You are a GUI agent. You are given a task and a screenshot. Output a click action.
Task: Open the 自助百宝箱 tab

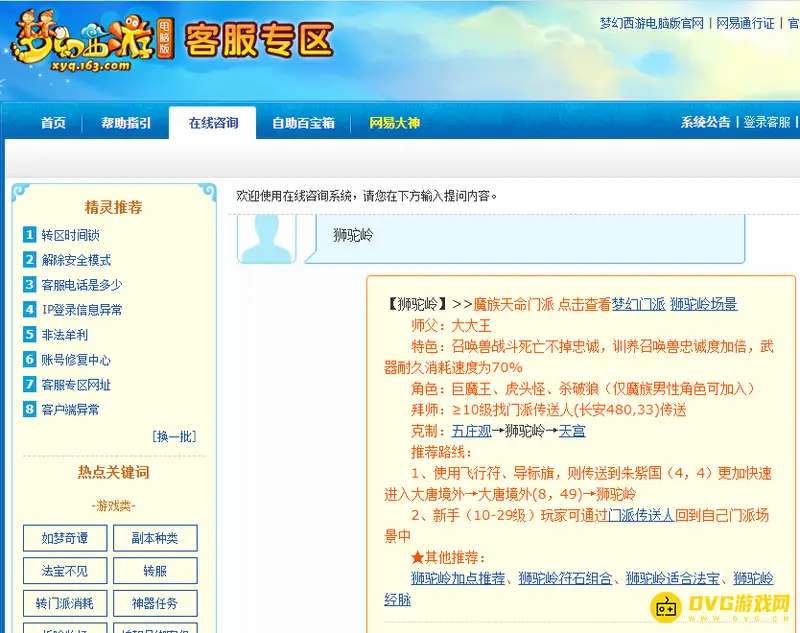click(303, 123)
